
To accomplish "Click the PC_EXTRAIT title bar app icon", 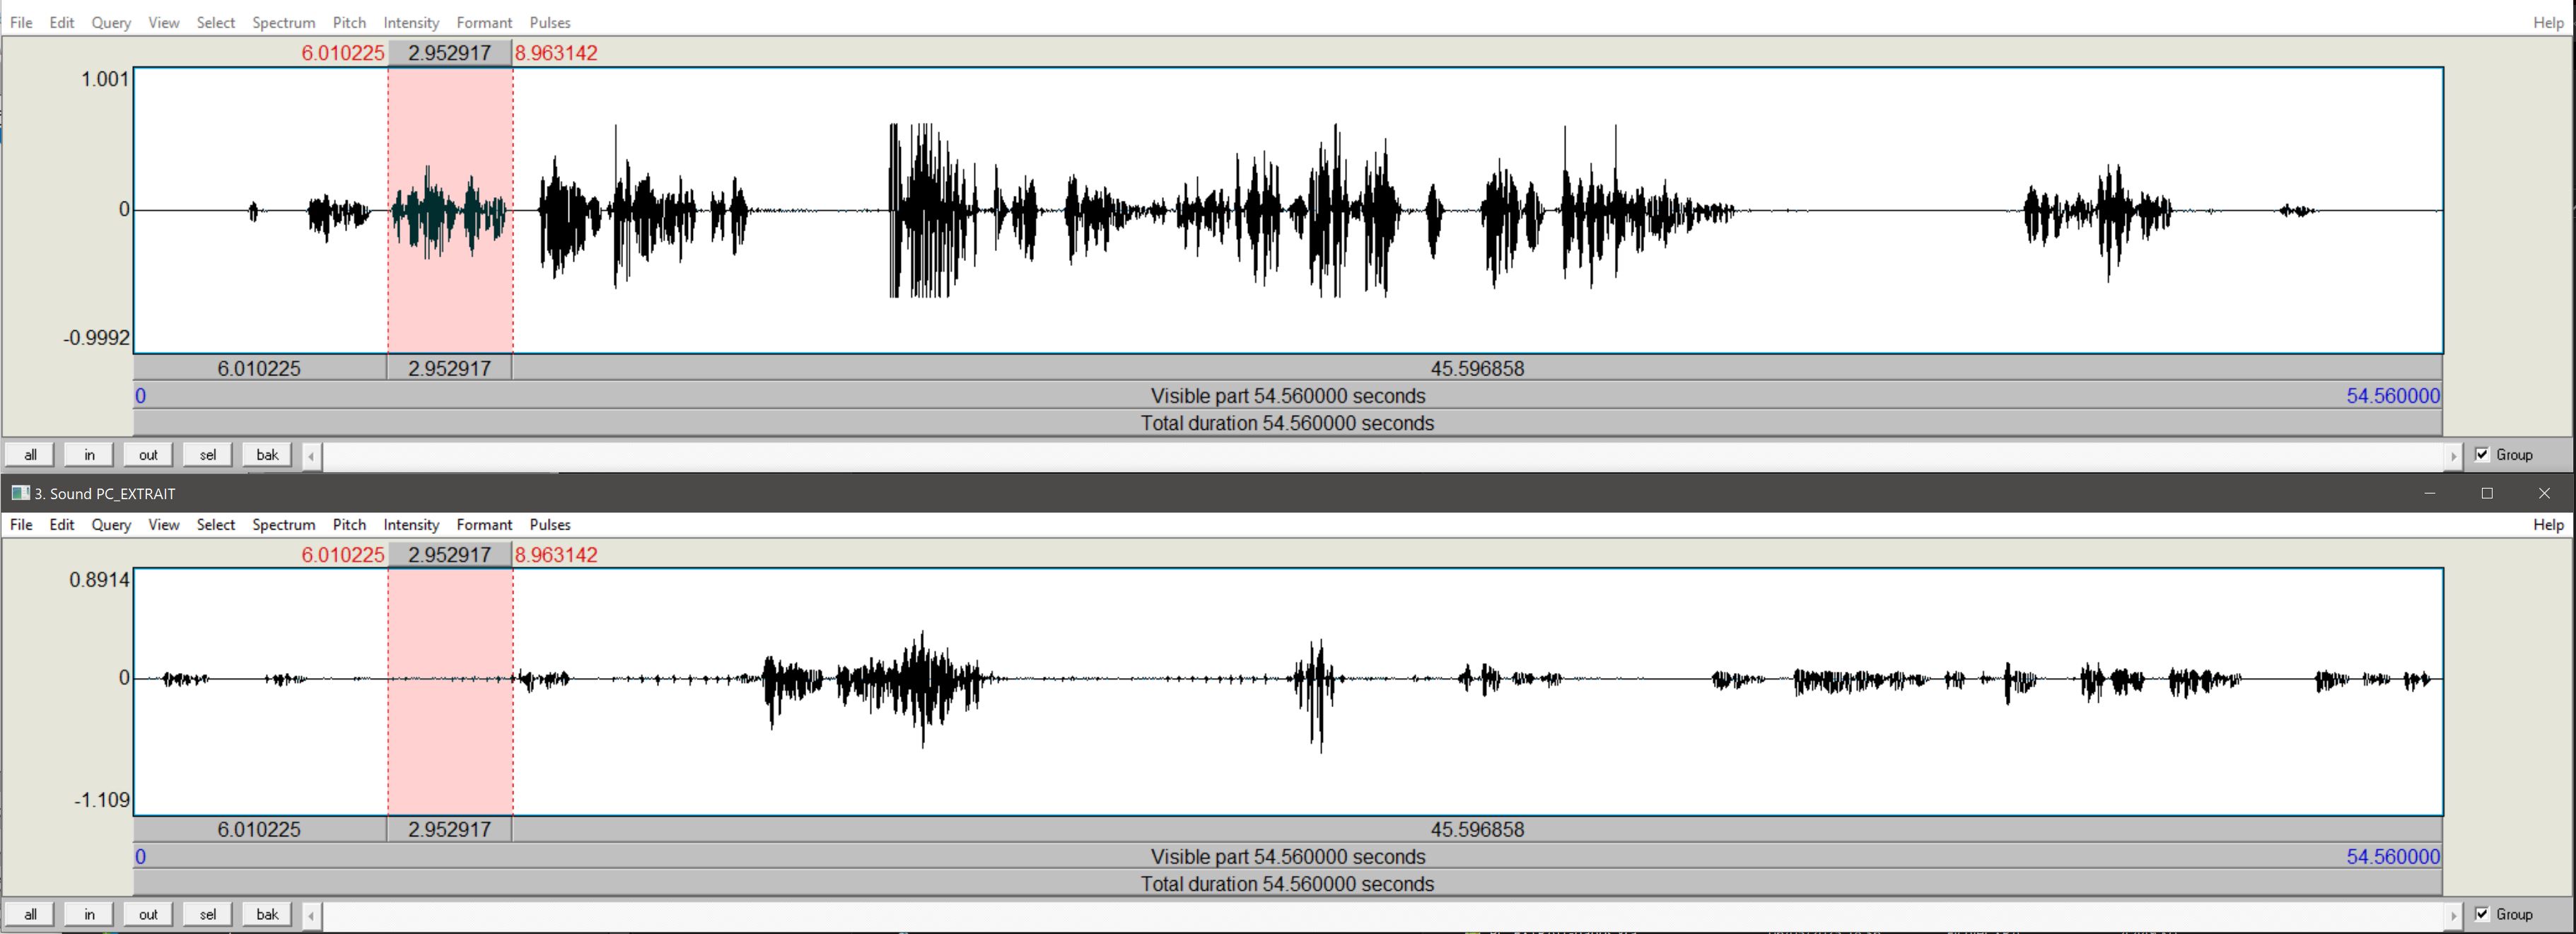I will [20, 493].
